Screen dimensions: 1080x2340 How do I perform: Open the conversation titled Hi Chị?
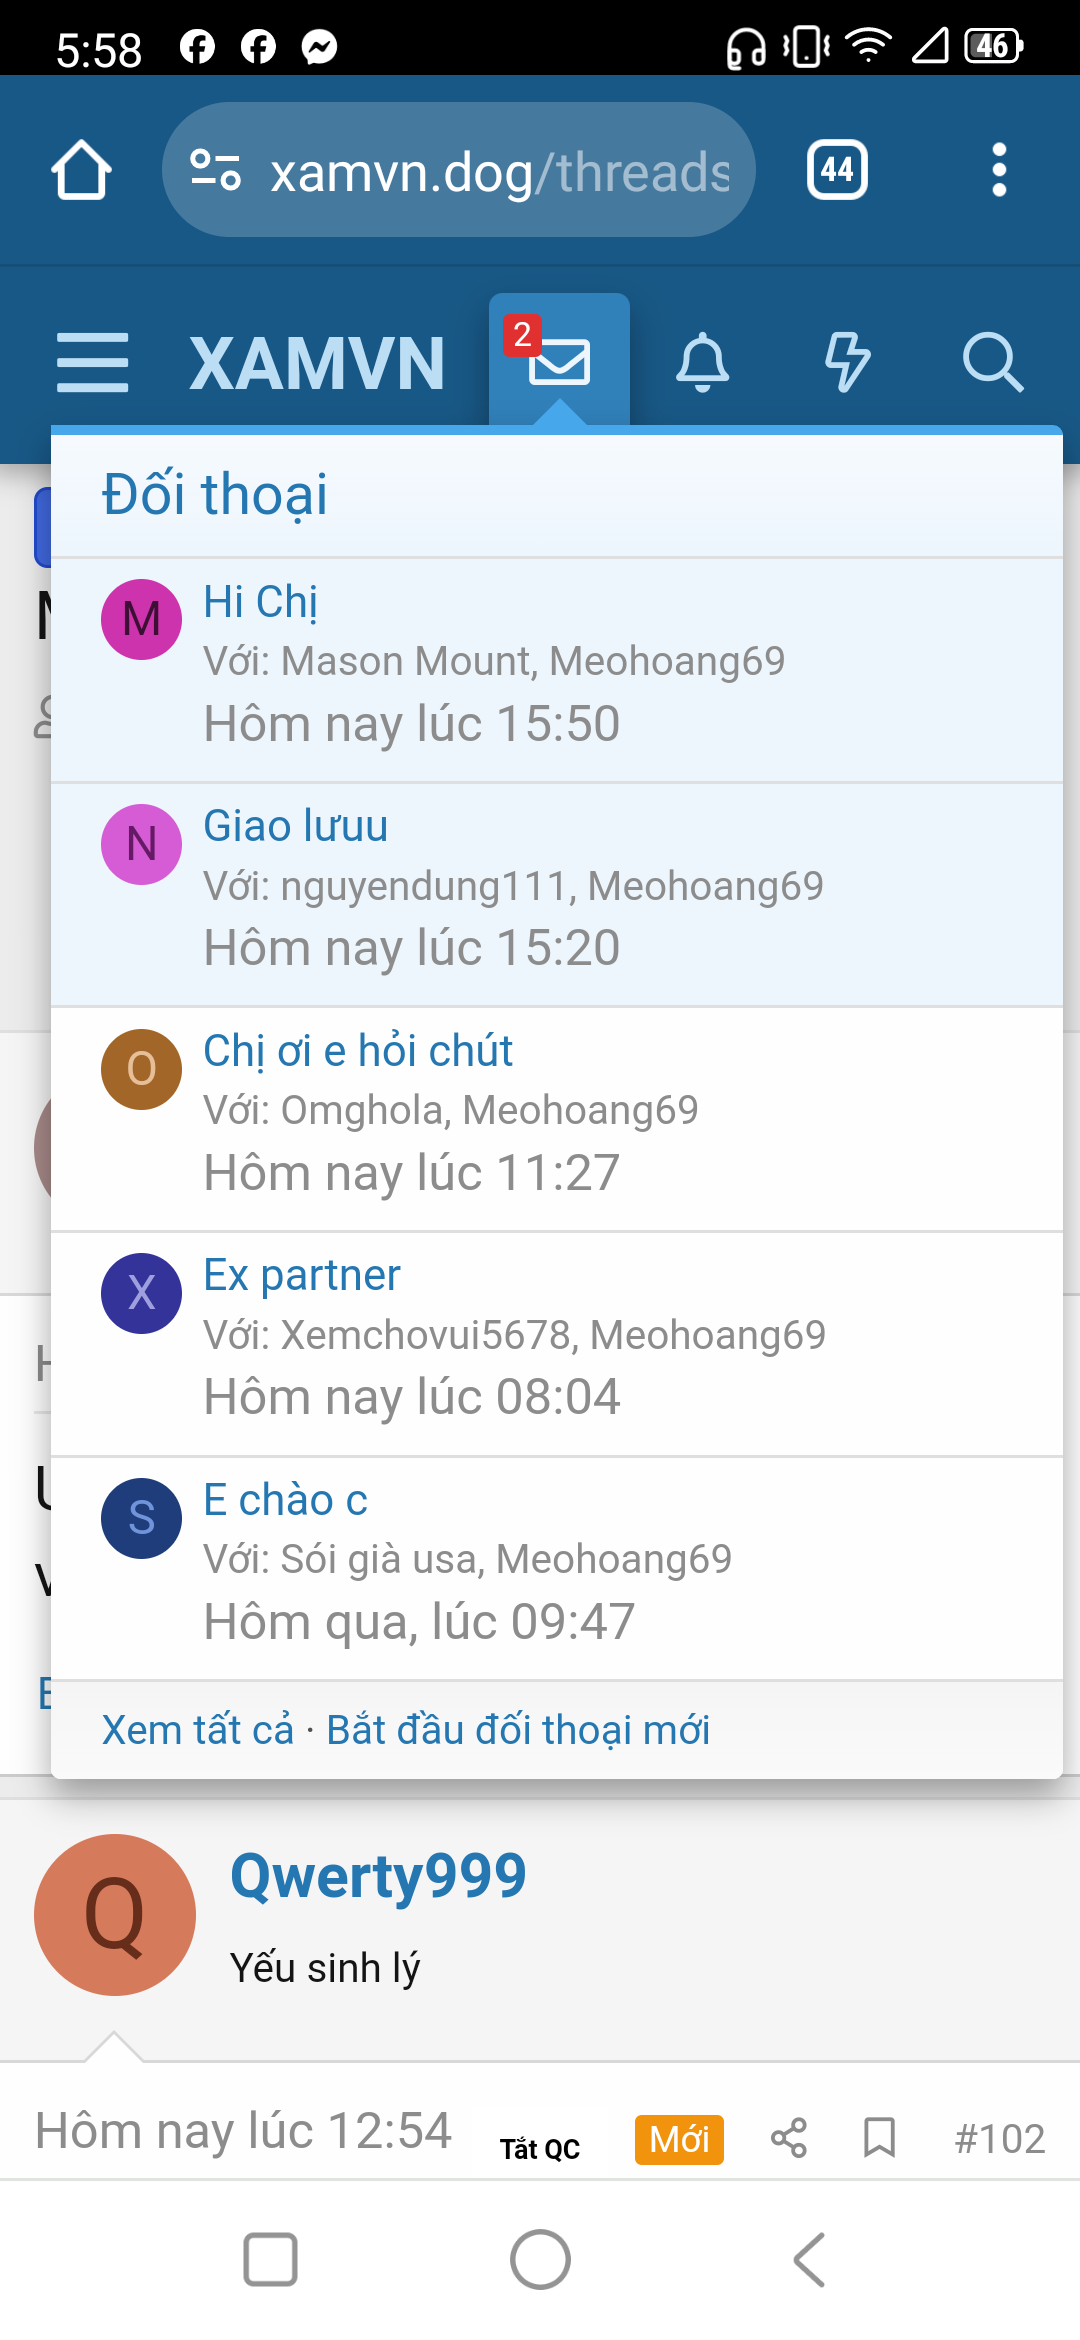coord(260,602)
